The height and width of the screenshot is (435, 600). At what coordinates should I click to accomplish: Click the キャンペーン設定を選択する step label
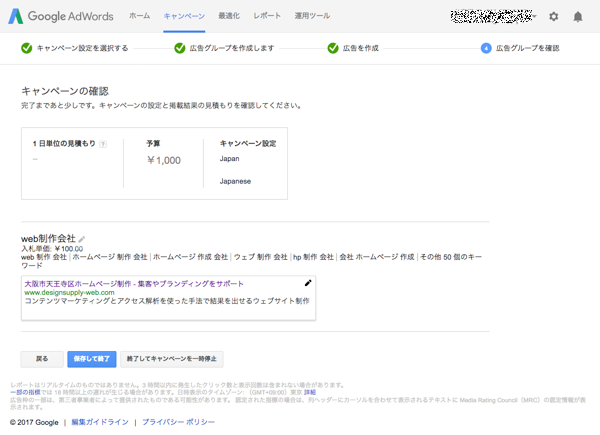82,48
